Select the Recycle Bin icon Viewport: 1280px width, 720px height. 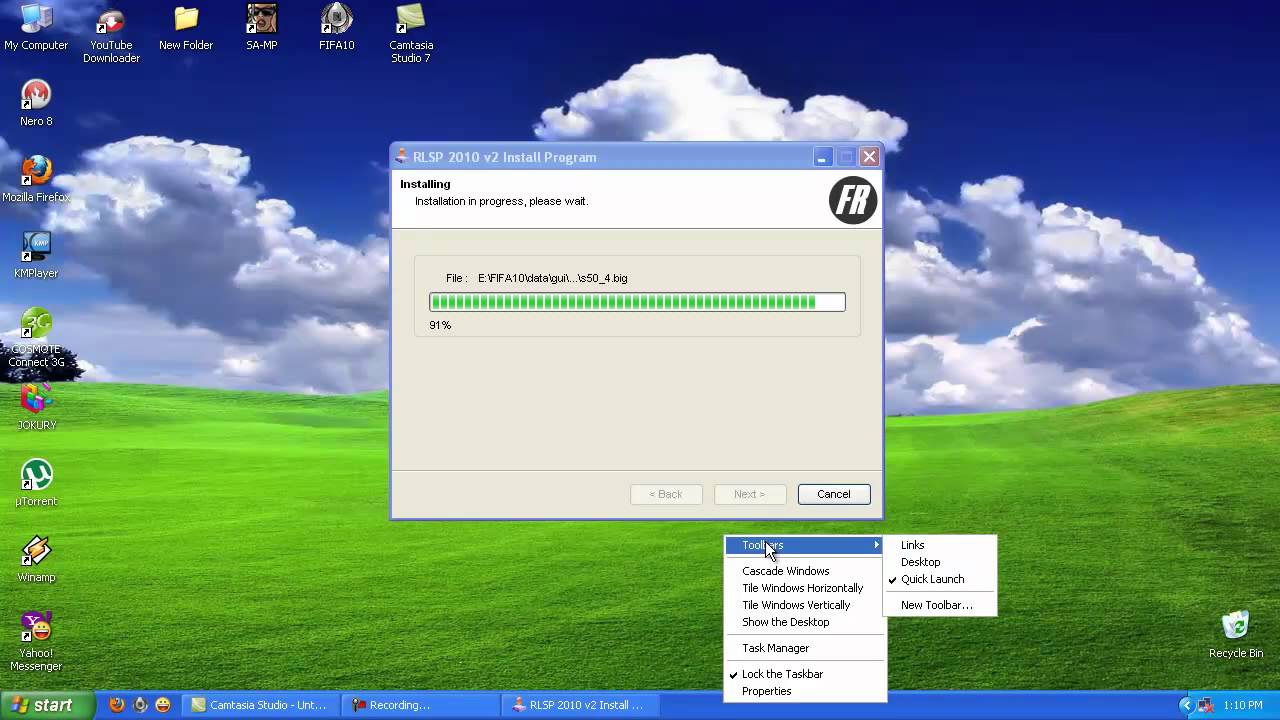[x=1236, y=635]
